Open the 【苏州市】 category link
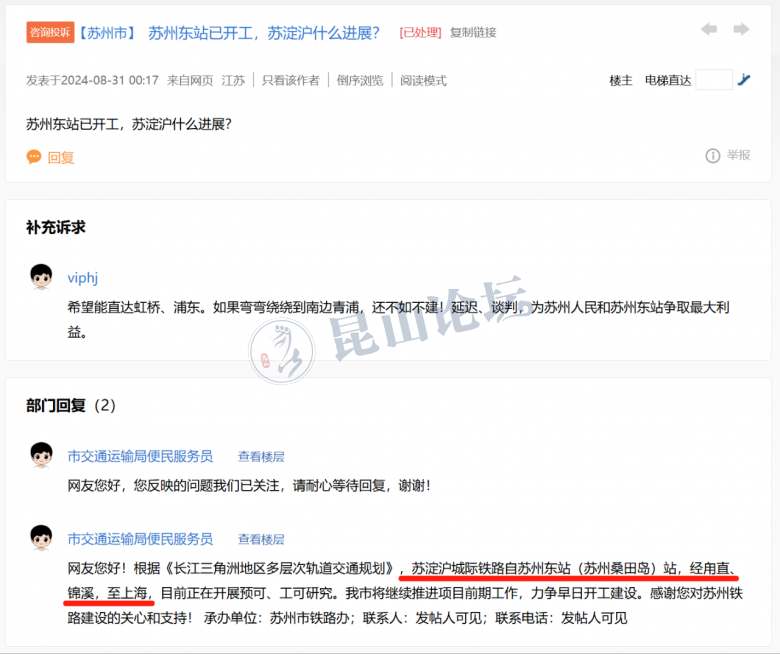Viewport: 780px width, 654px height. pyautogui.click(x=107, y=32)
